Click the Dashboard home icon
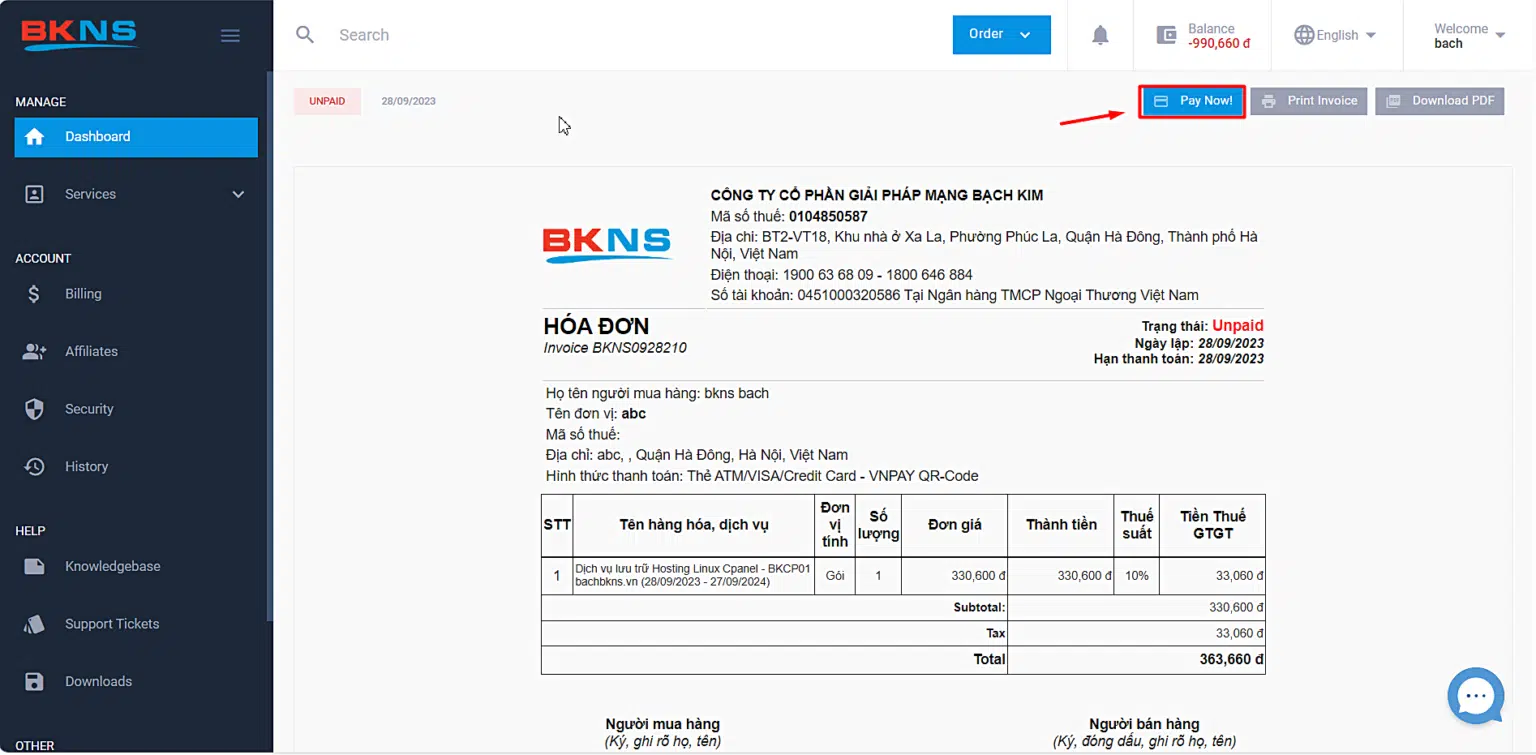This screenshot has height=755, width=1536. (34, 137)
